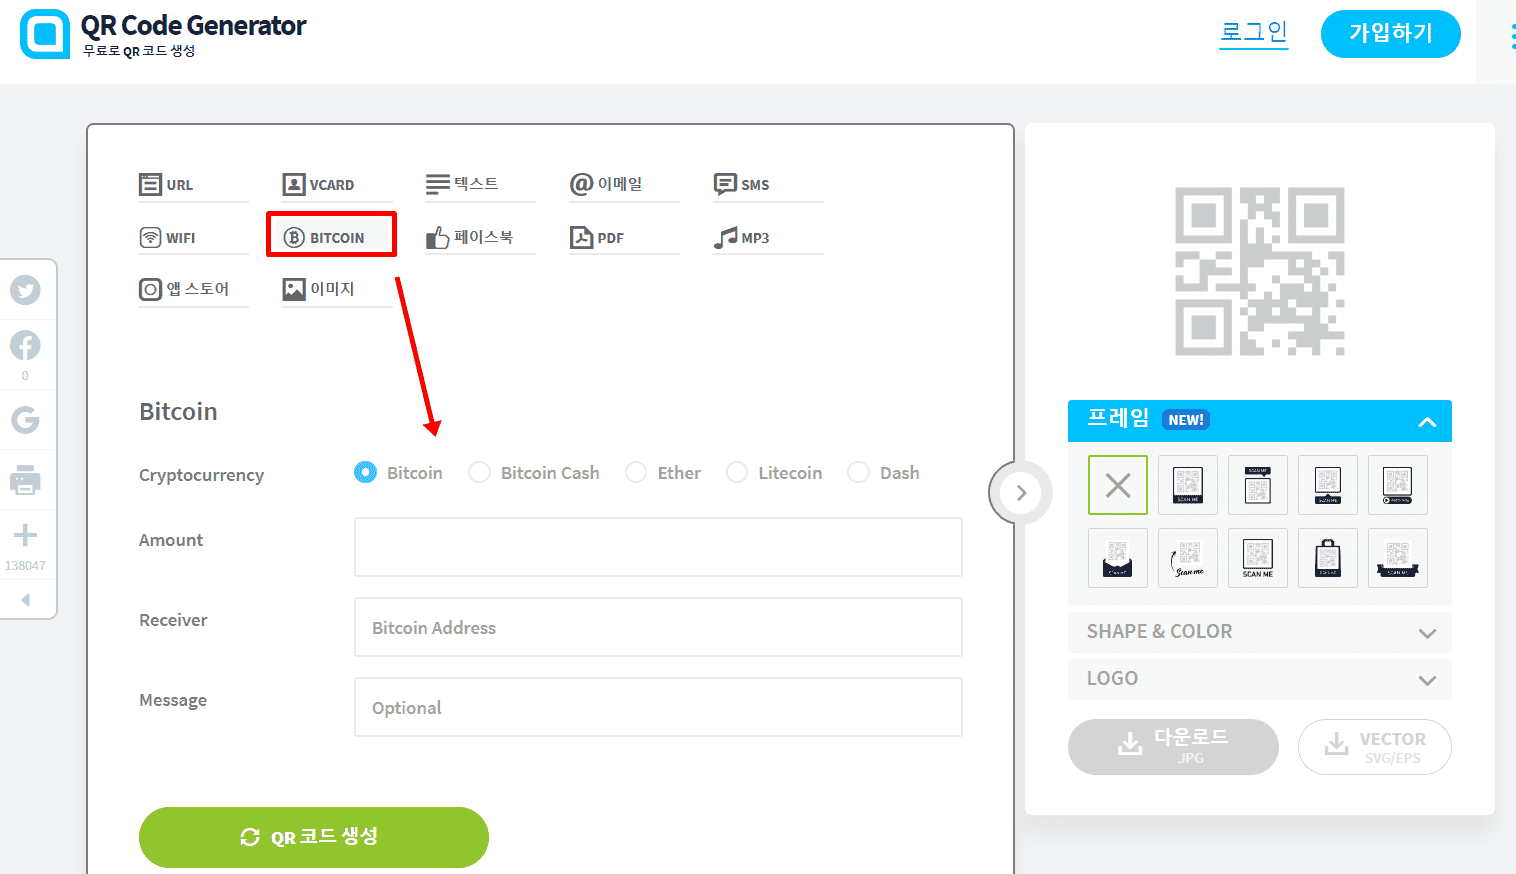Screen dimensions: 1516x874
Task: Click the VECTOR SVG/EPS download button
Action: coord(1375,747)
